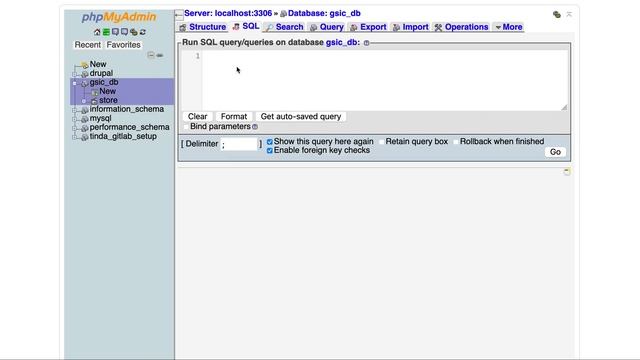
Task: Click the unlink from main panel icon
Action: tap(160, 55)
